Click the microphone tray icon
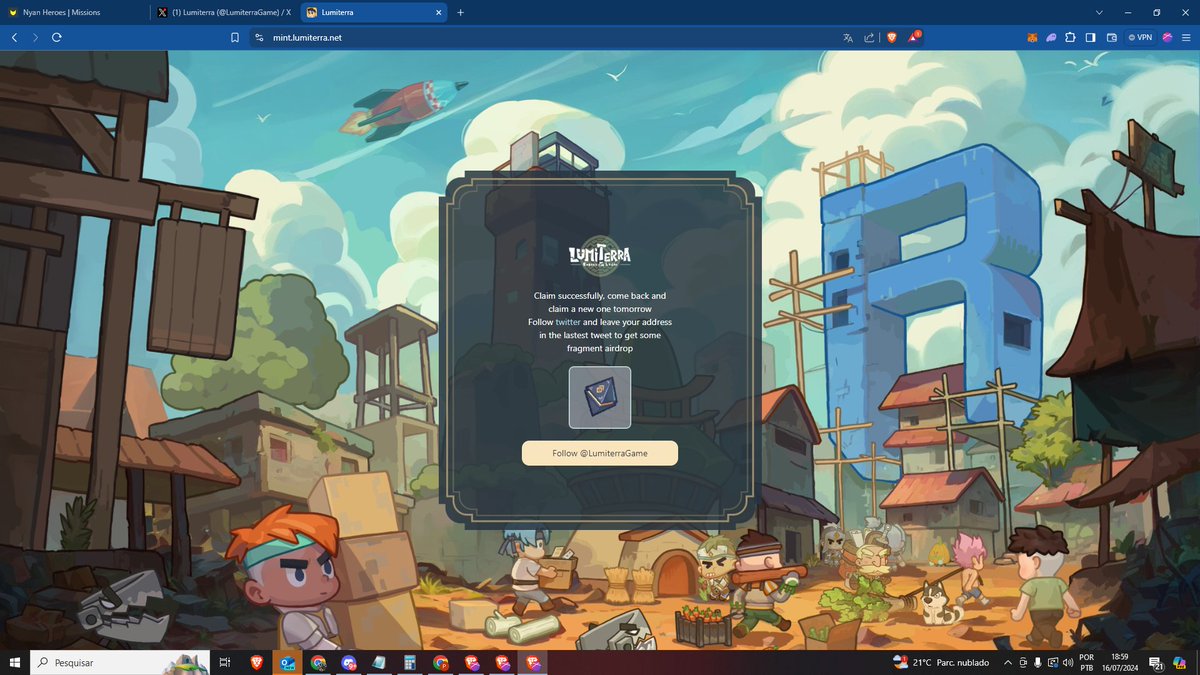Screen dimensions: 1200x675 (1038, 662)
